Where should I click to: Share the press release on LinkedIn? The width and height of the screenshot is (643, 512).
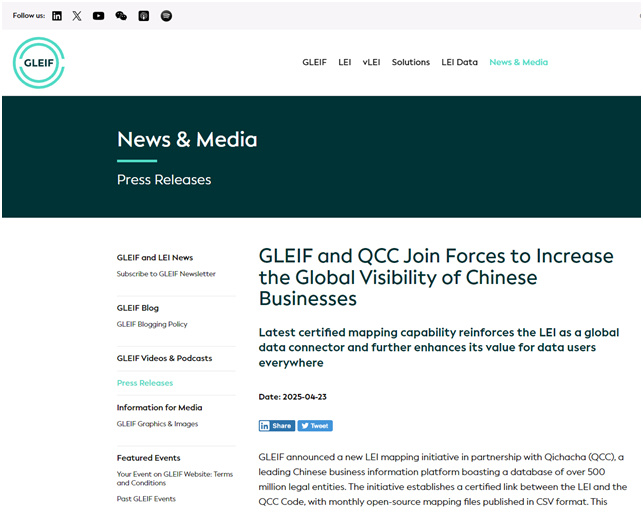click(277, 426)
